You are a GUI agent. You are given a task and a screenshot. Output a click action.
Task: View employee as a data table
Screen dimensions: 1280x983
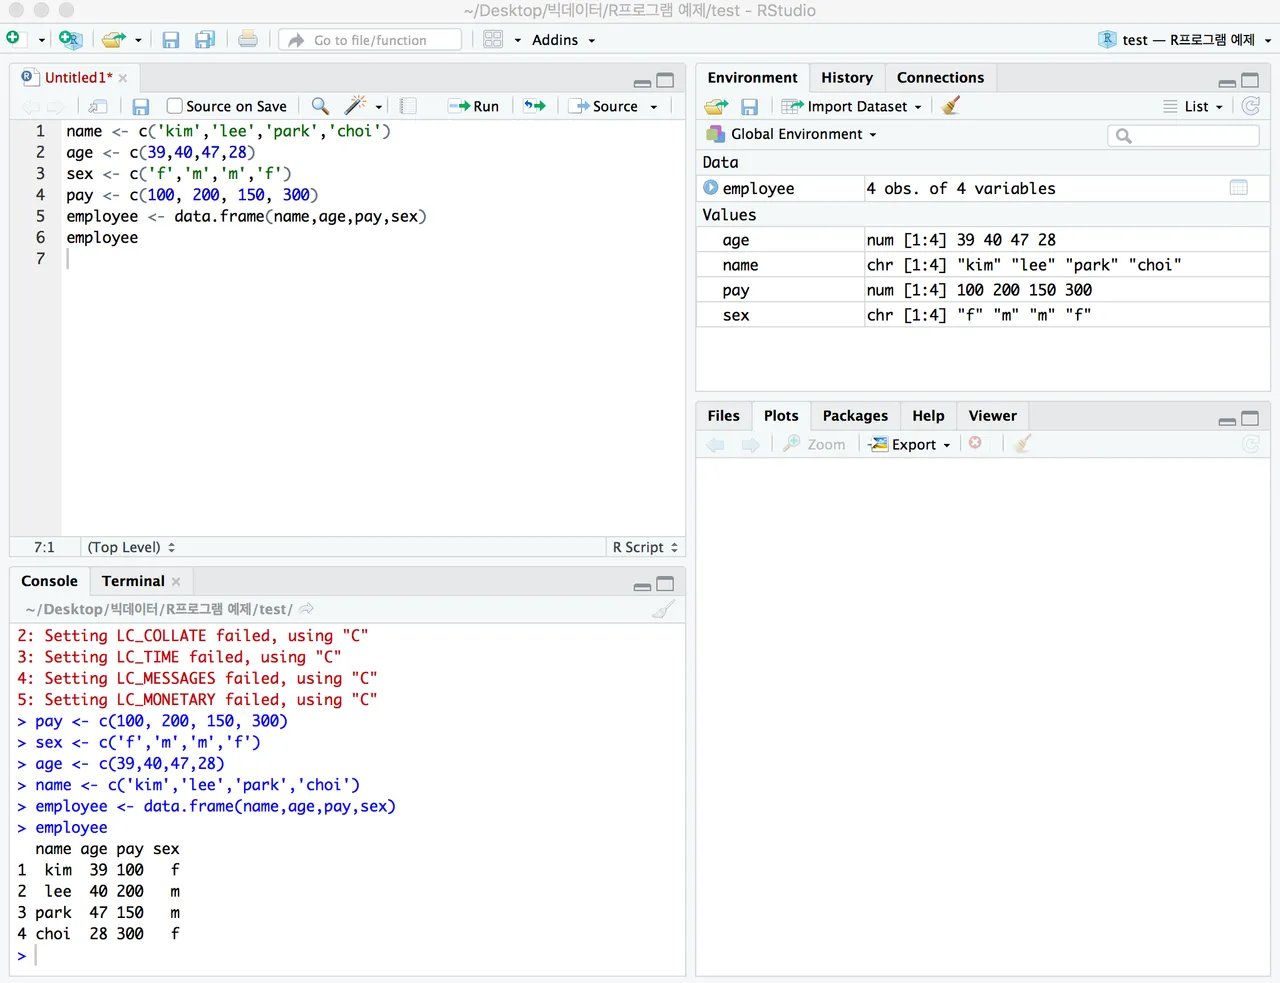[x=1238, y=188]
